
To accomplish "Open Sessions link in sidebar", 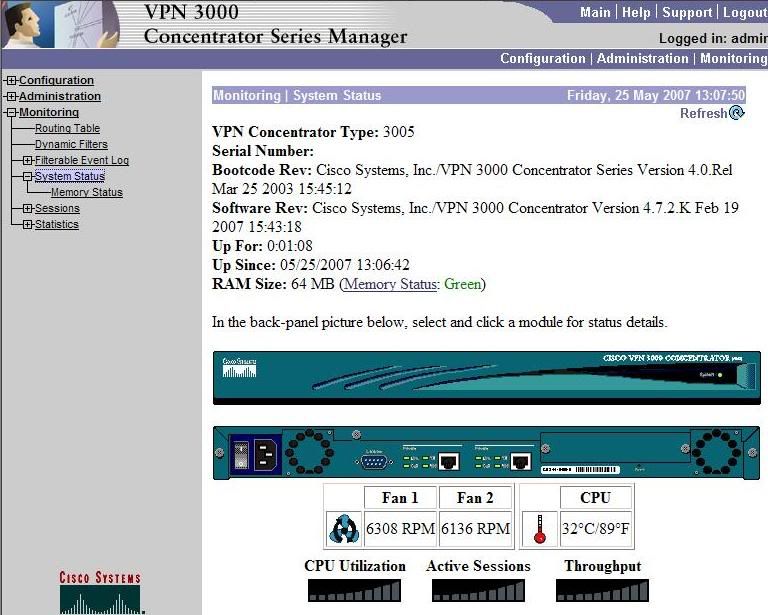I will pyautogui.click(x=57, y=209).
